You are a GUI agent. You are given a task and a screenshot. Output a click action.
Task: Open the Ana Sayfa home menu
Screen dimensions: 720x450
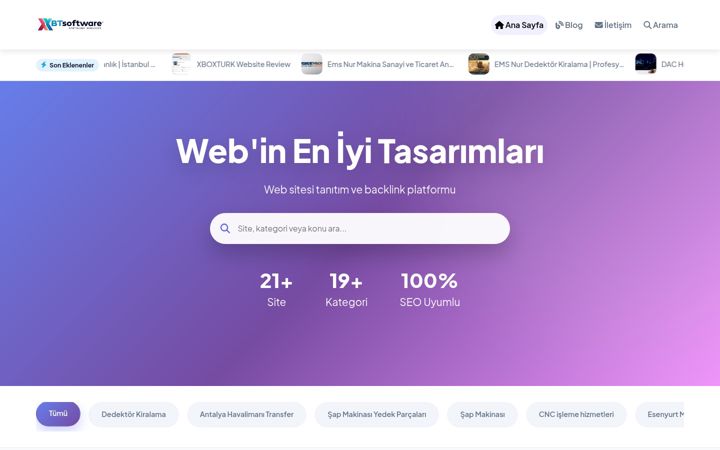(x=519, y=25)
